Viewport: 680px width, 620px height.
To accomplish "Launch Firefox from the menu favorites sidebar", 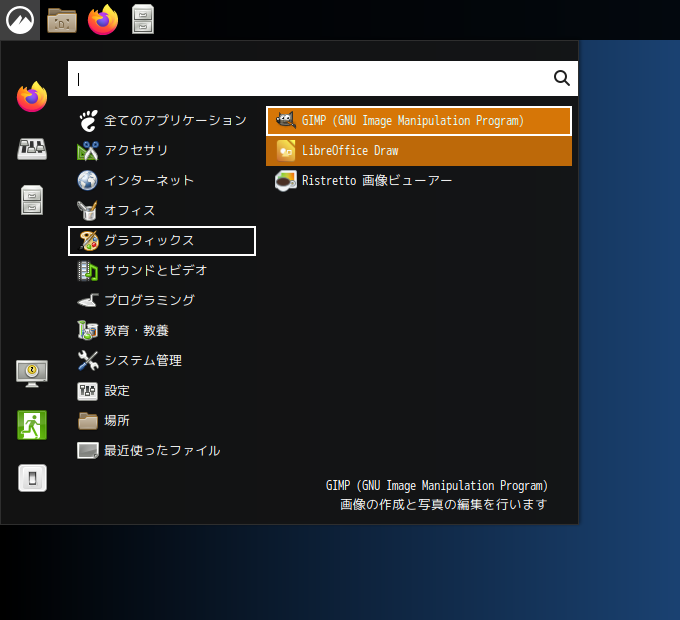I will click(32, 97).
